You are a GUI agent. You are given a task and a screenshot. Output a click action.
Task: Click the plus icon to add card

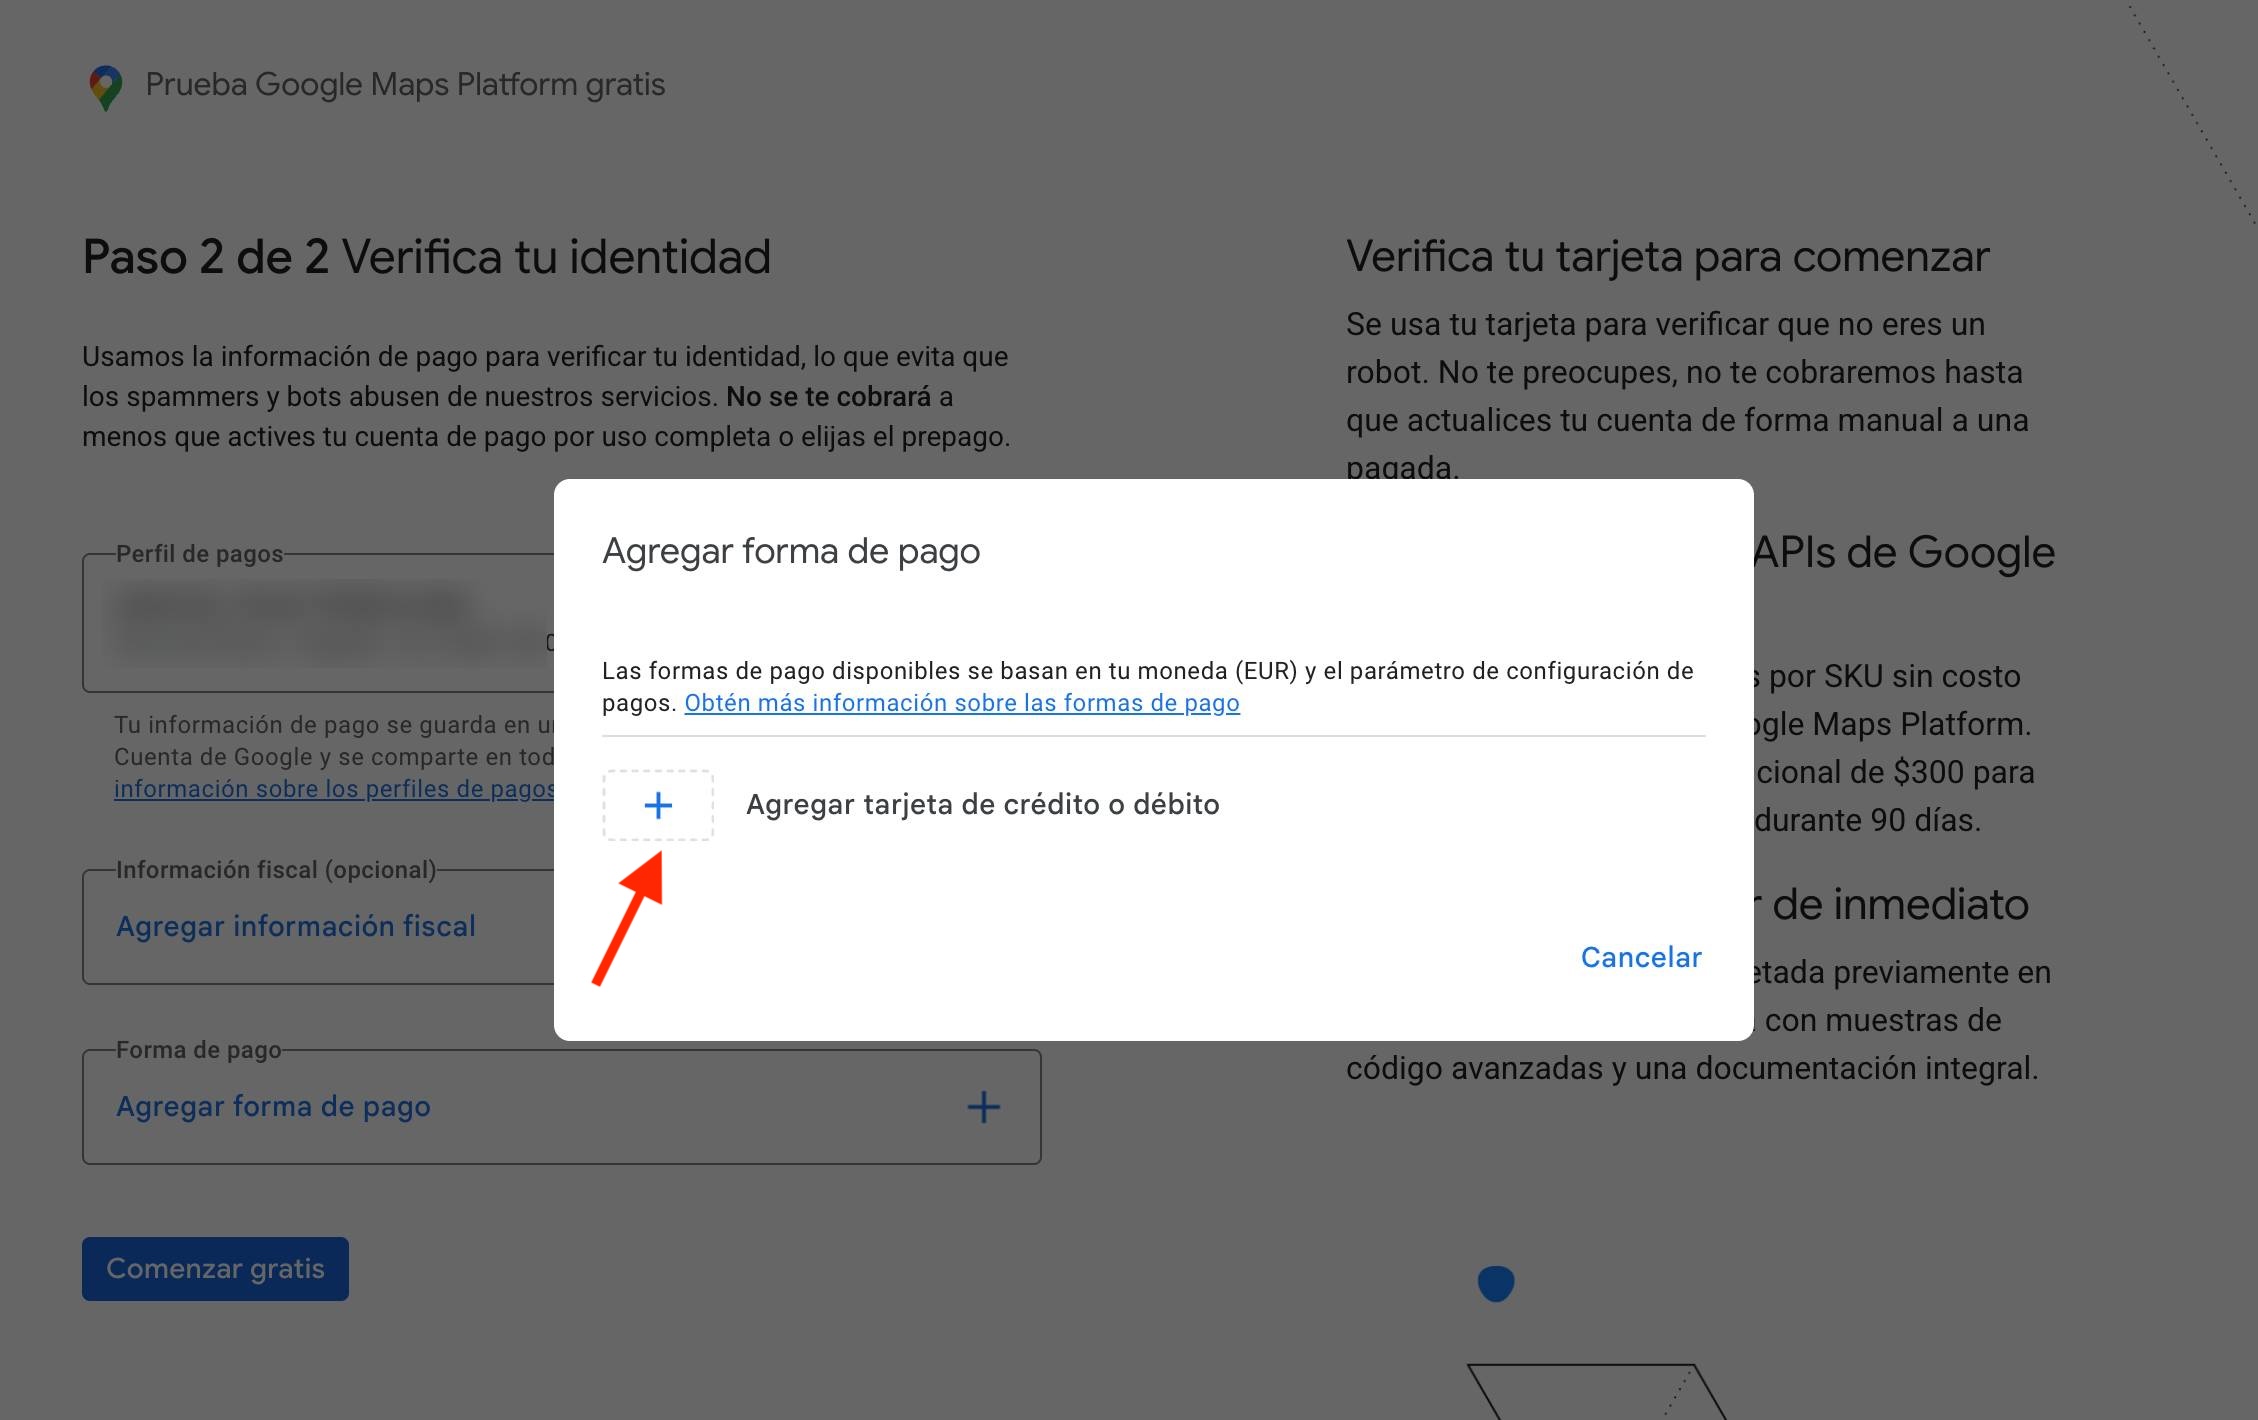pos(658,805)
